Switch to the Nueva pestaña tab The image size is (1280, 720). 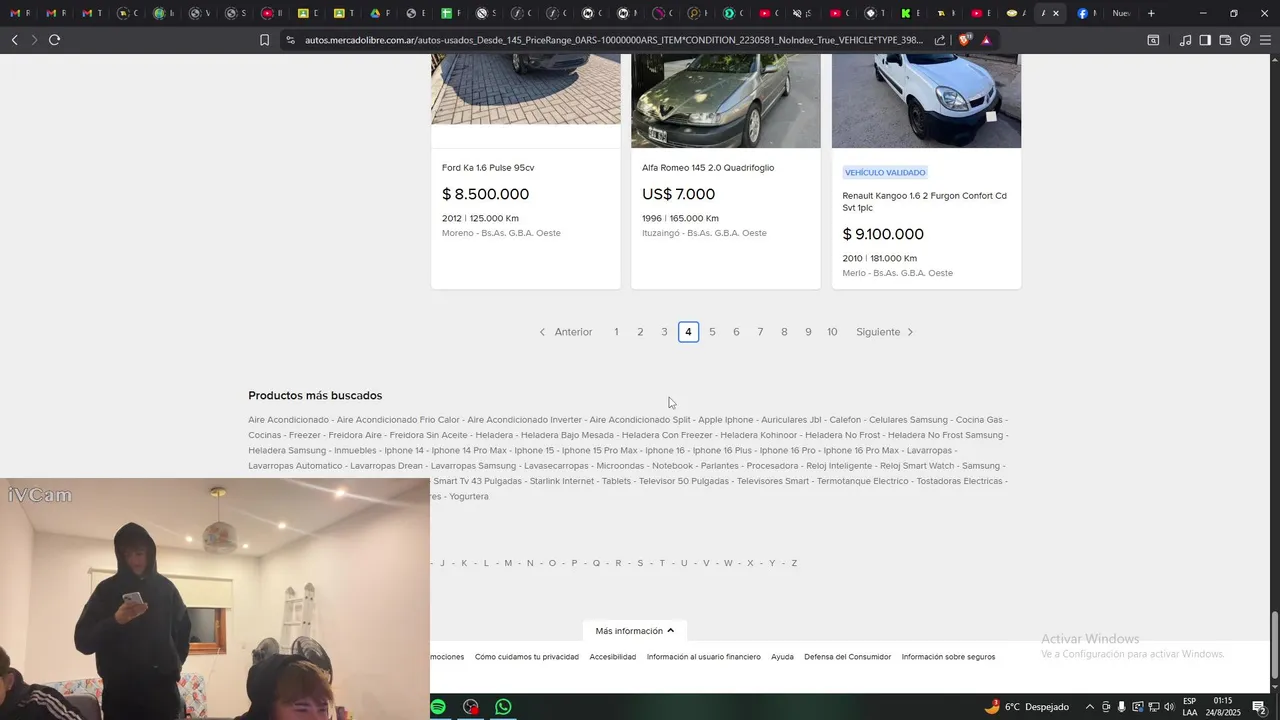(x=1121, y=13)
